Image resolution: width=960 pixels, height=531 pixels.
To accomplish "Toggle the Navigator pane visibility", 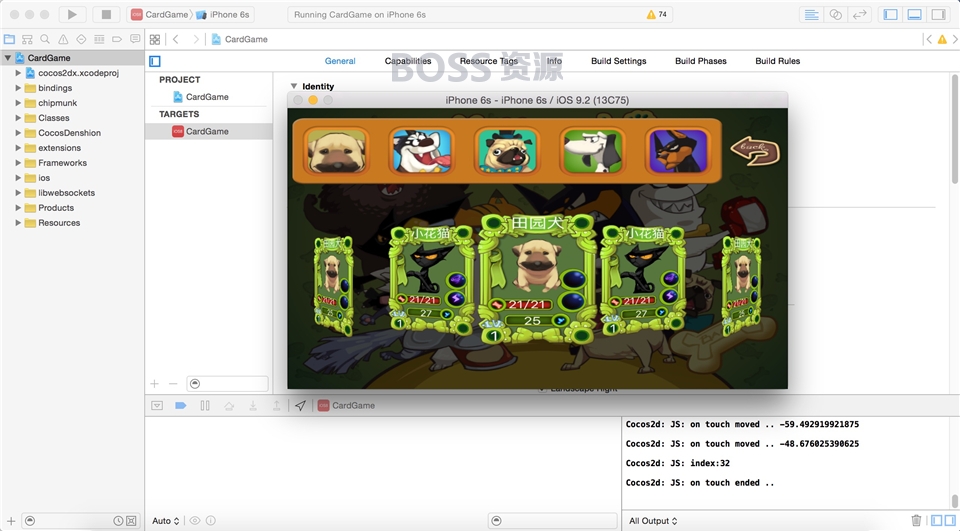I will (890, 14).
